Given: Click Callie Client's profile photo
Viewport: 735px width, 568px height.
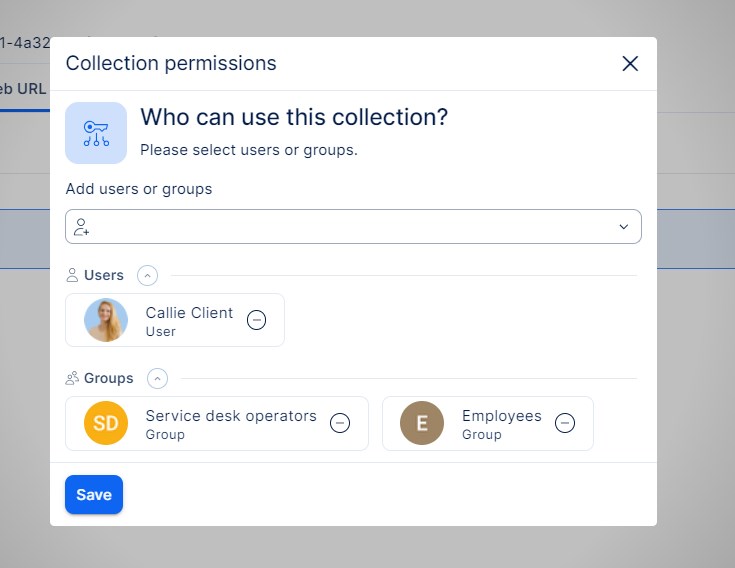Looking at the screenshot, I should 106,320.
